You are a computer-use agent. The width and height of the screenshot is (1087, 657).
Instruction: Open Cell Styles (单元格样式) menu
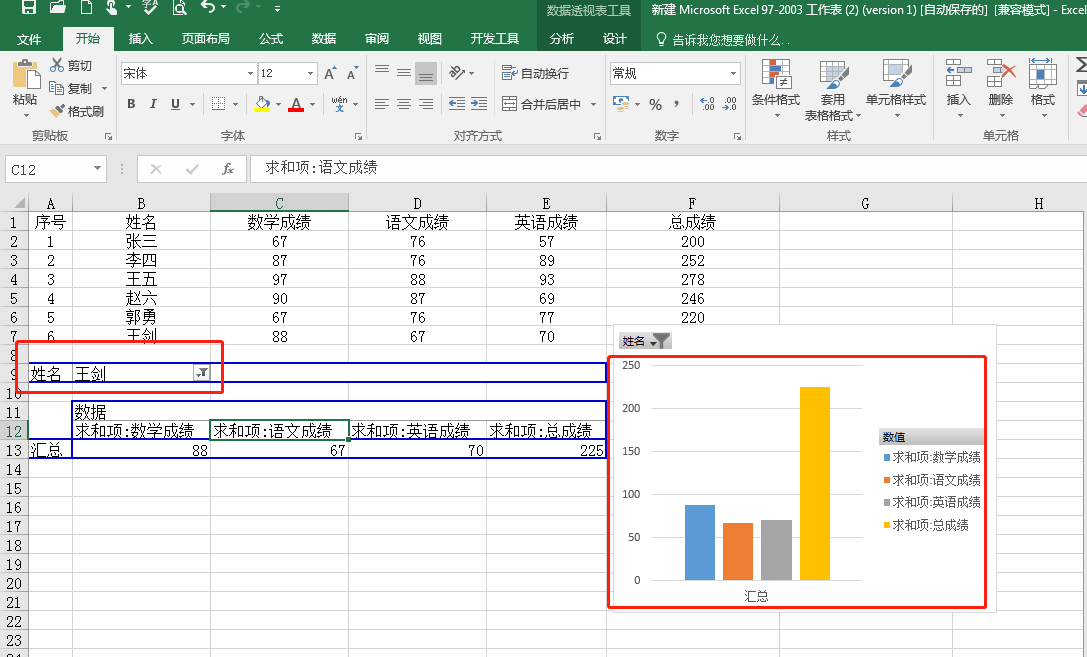(x=896, y=88)
